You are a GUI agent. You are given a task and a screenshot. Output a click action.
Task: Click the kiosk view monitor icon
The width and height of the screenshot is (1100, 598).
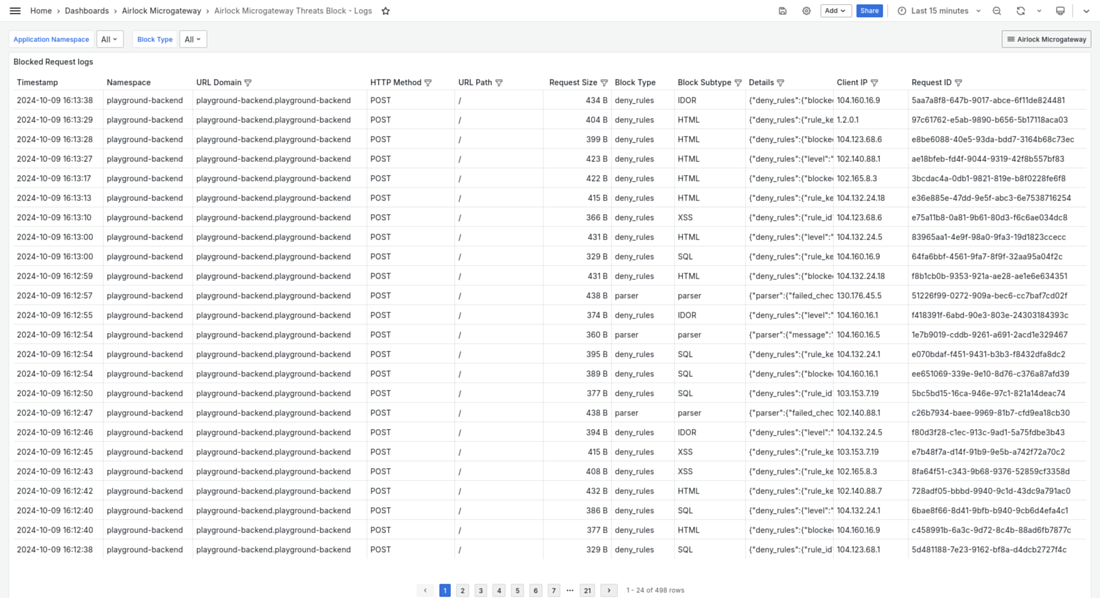pyautogui.click(x=1061, y=11)
